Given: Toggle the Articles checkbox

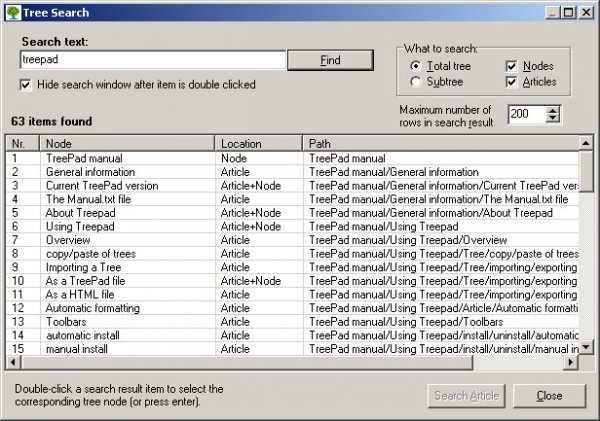Looking at the screenshot, I should (x=513, y=81).
